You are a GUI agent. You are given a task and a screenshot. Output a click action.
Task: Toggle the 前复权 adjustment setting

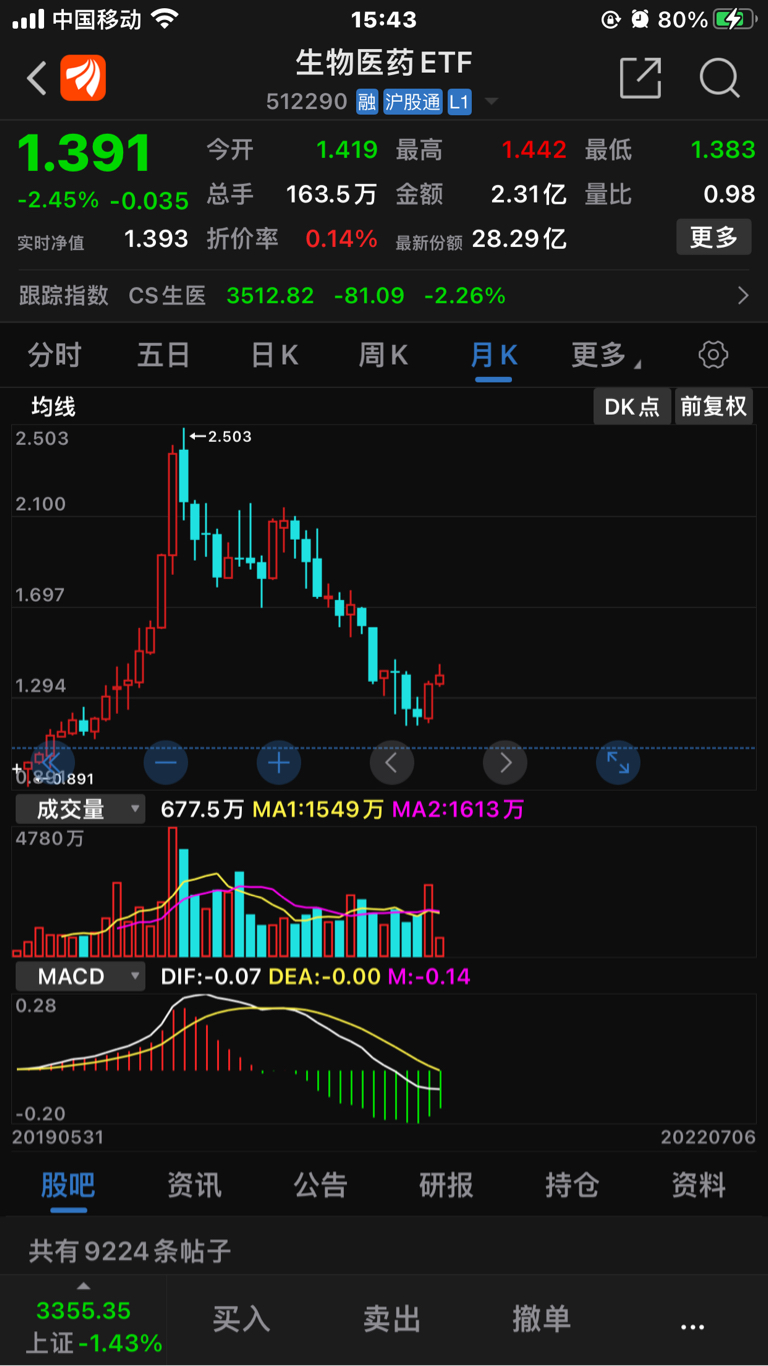click(714, 406)
